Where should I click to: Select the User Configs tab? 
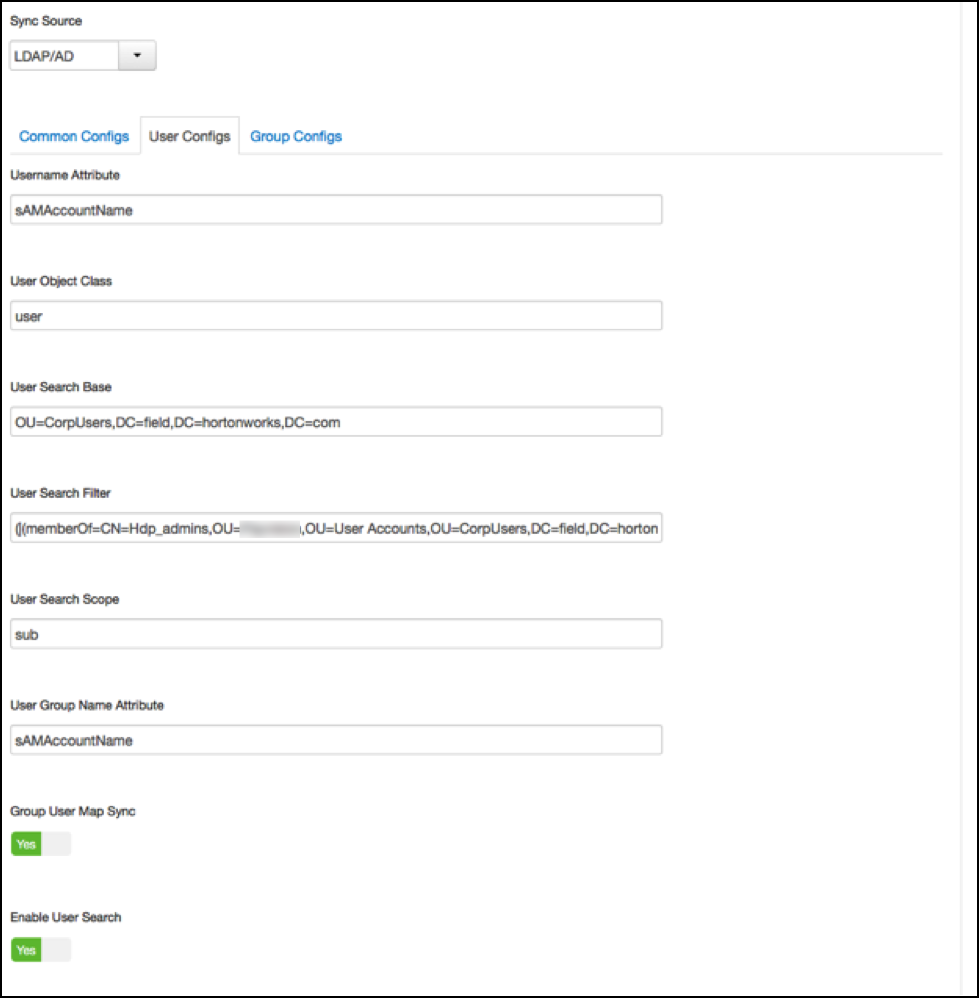[x=189, y=136]
